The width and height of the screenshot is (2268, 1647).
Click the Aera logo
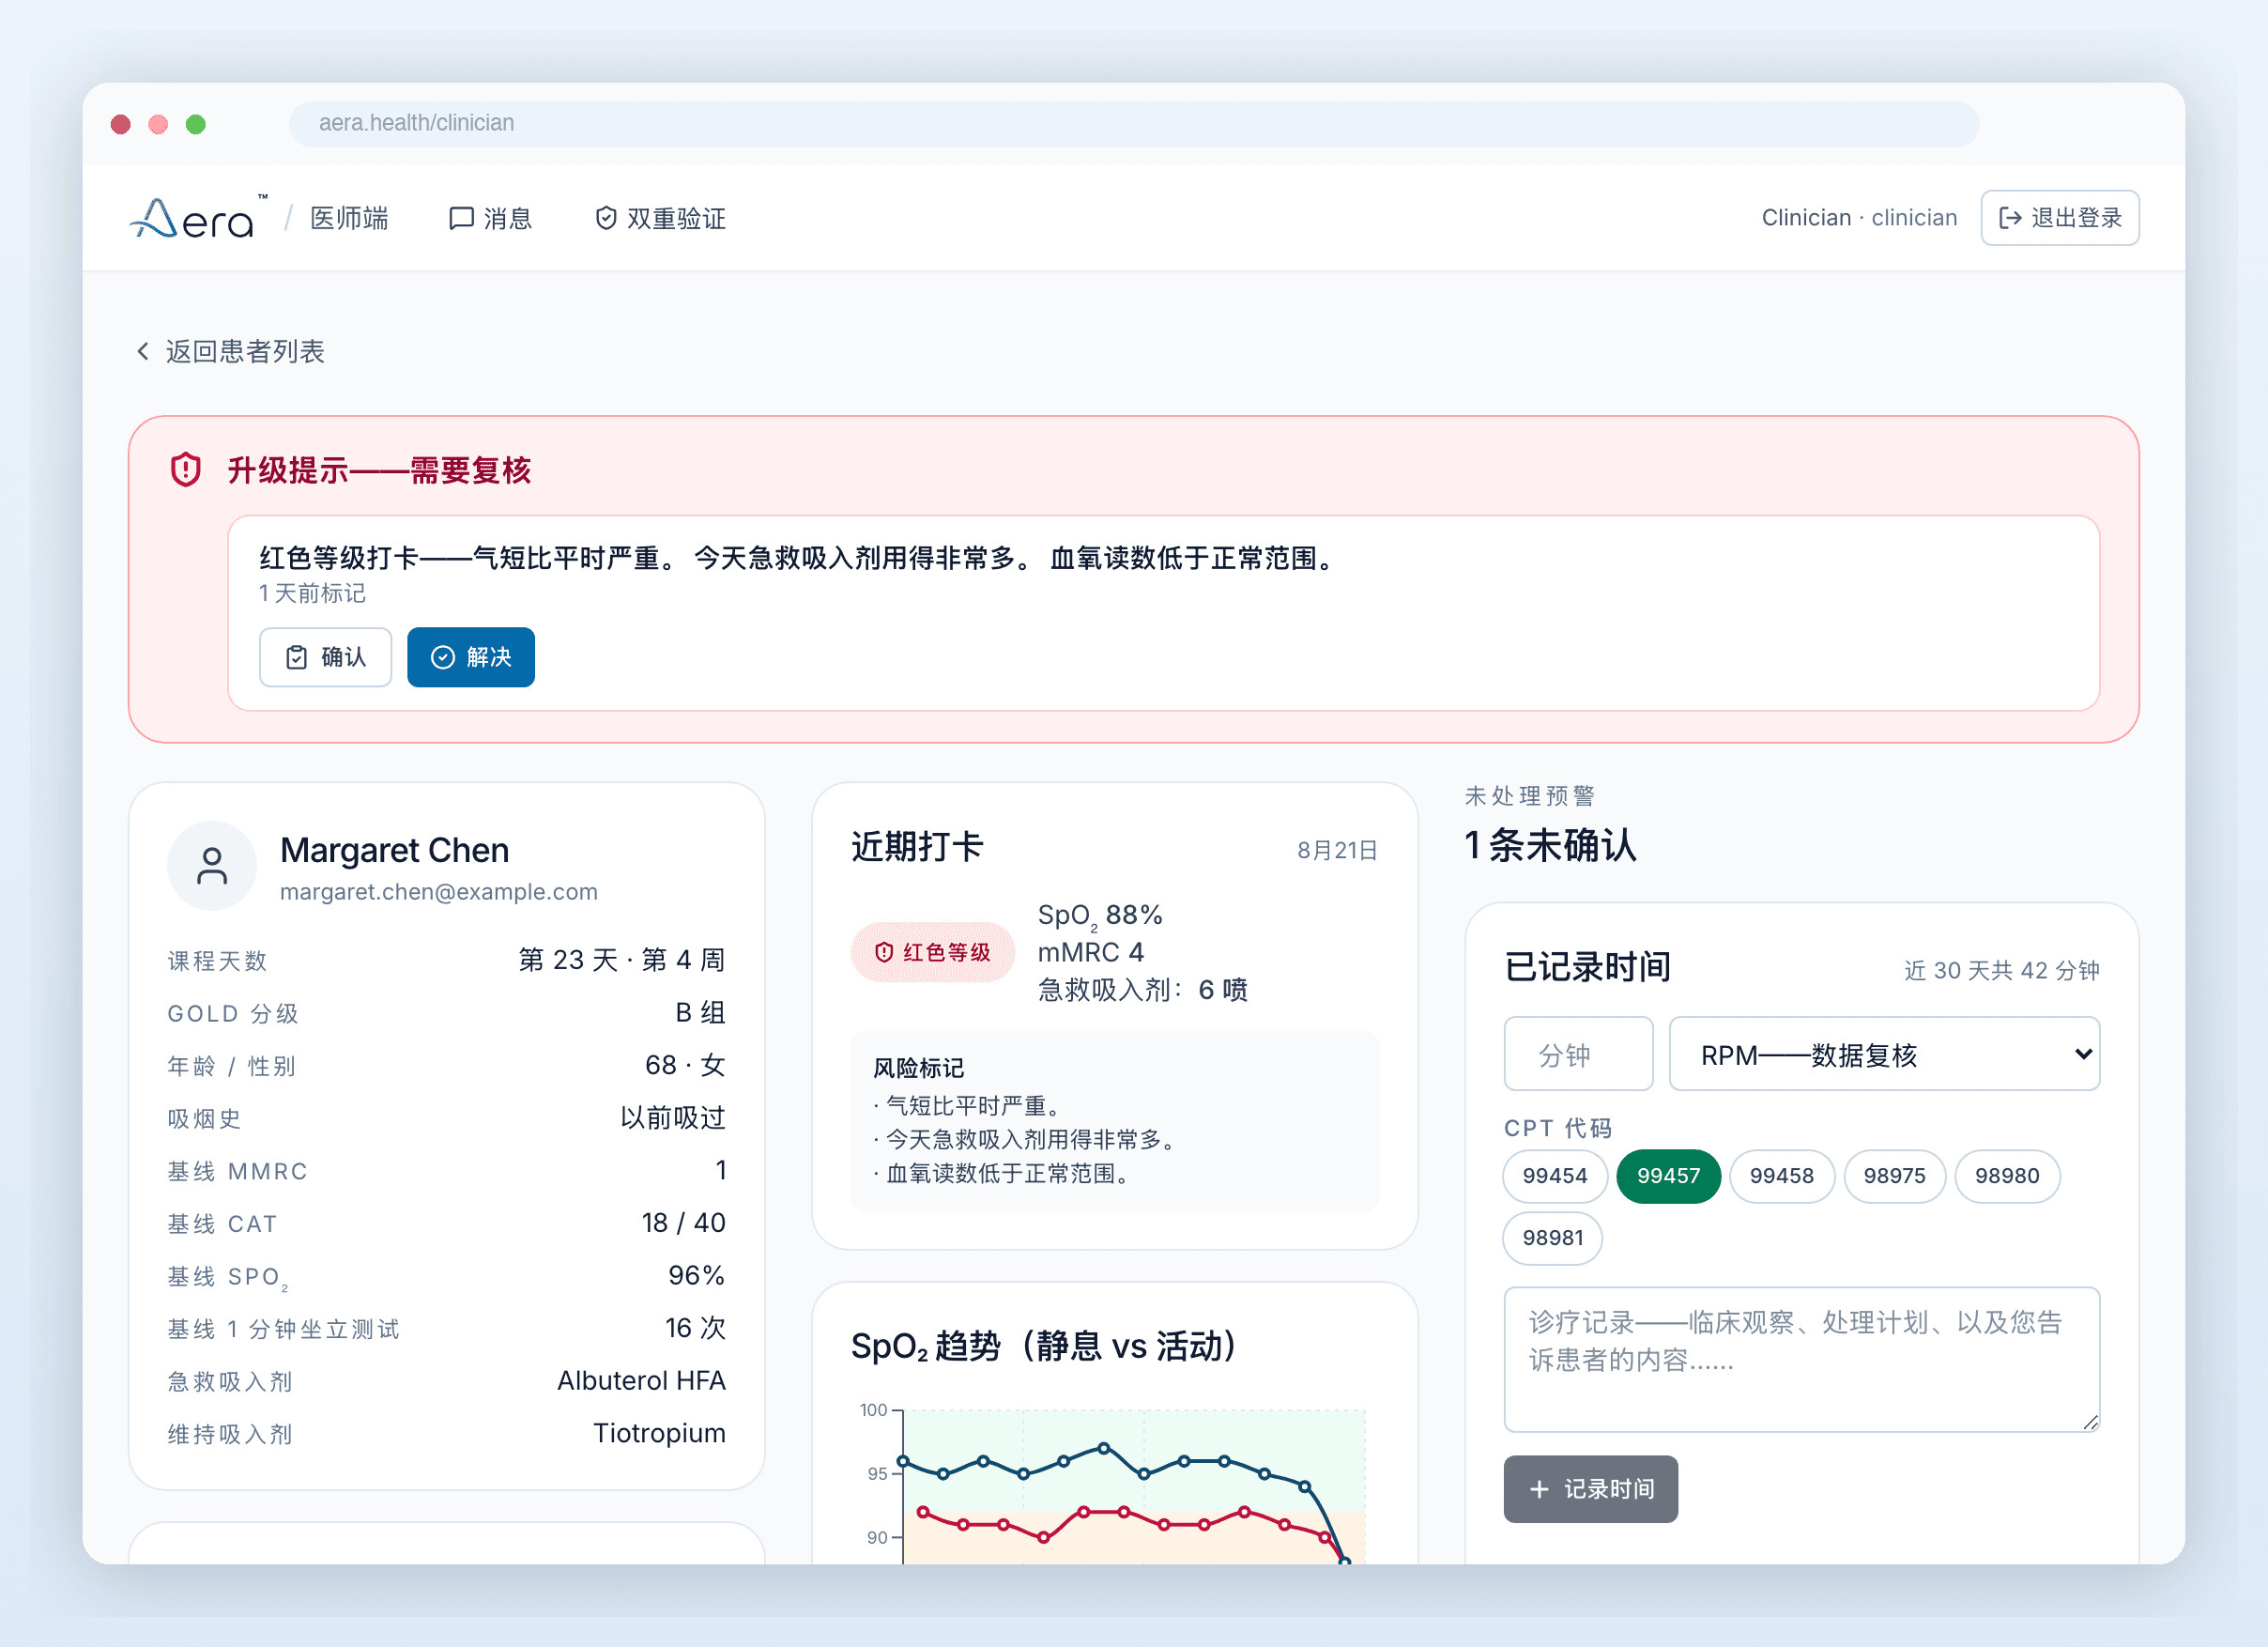point(198,217)
